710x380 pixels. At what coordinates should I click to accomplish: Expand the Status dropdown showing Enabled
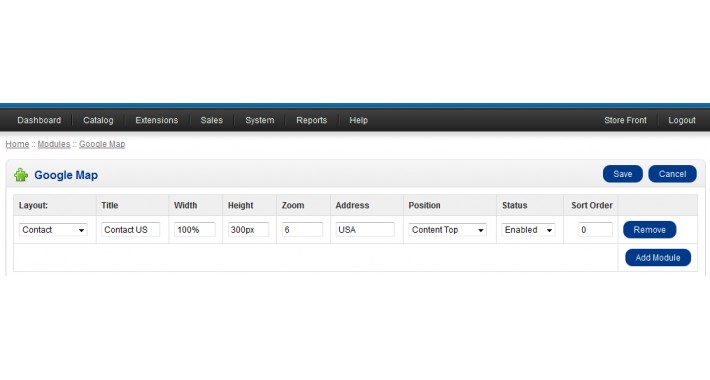pyautogui.click(x=528, y=230)
